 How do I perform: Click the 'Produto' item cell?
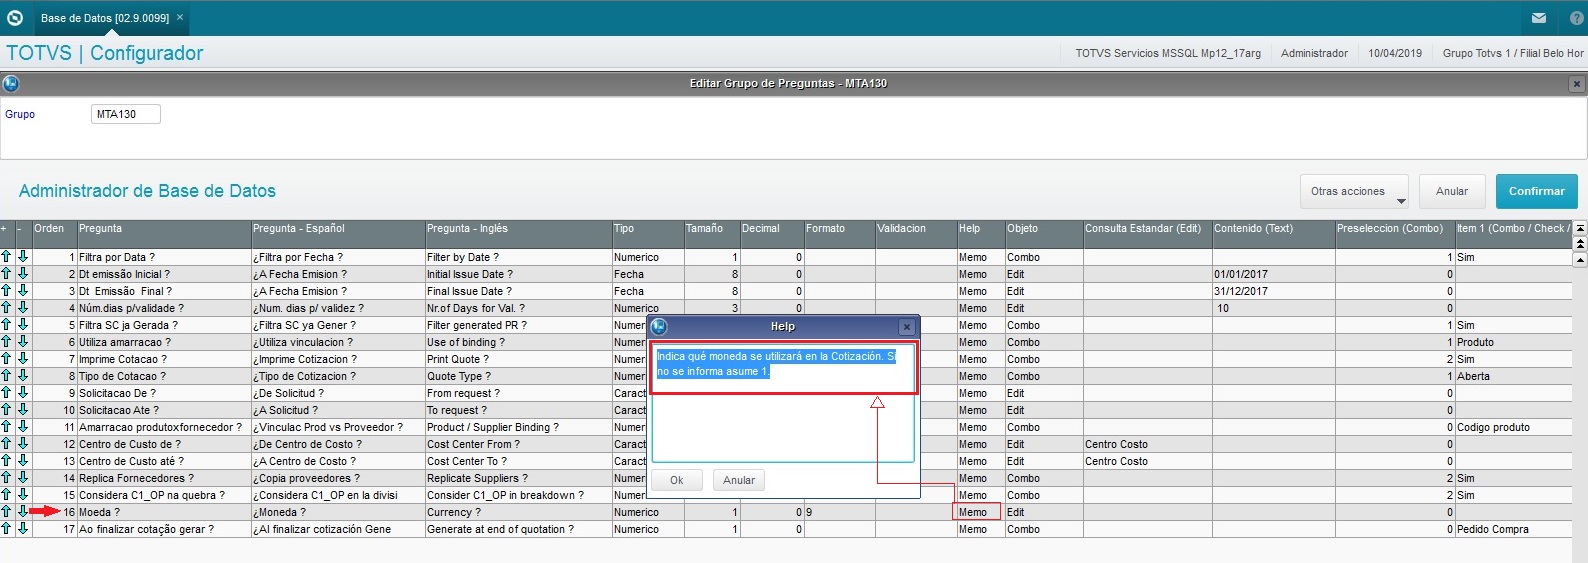[x=1513, y=342]
